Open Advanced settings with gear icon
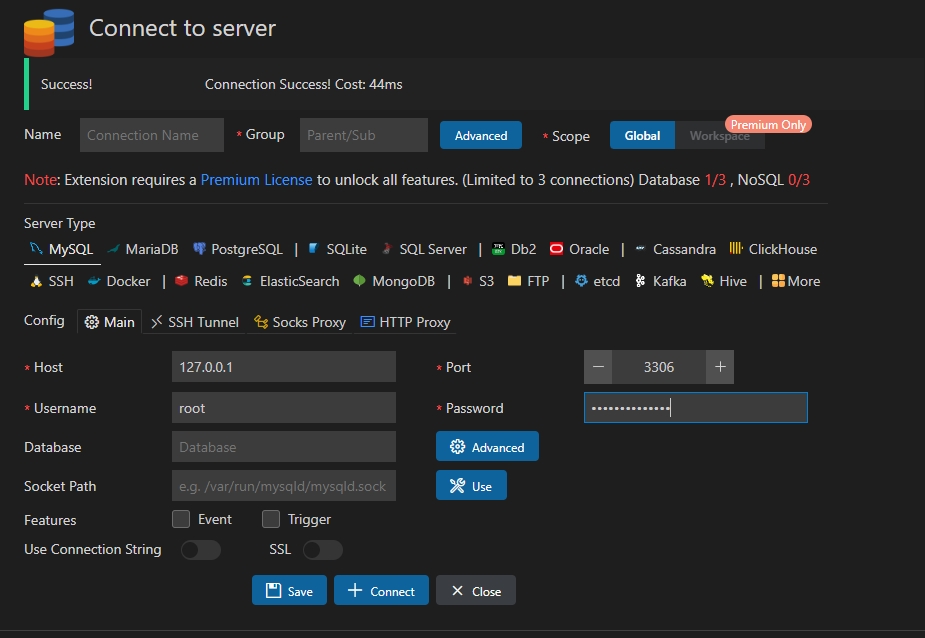This screenshot has width=925, height=638. click(487, 447)
